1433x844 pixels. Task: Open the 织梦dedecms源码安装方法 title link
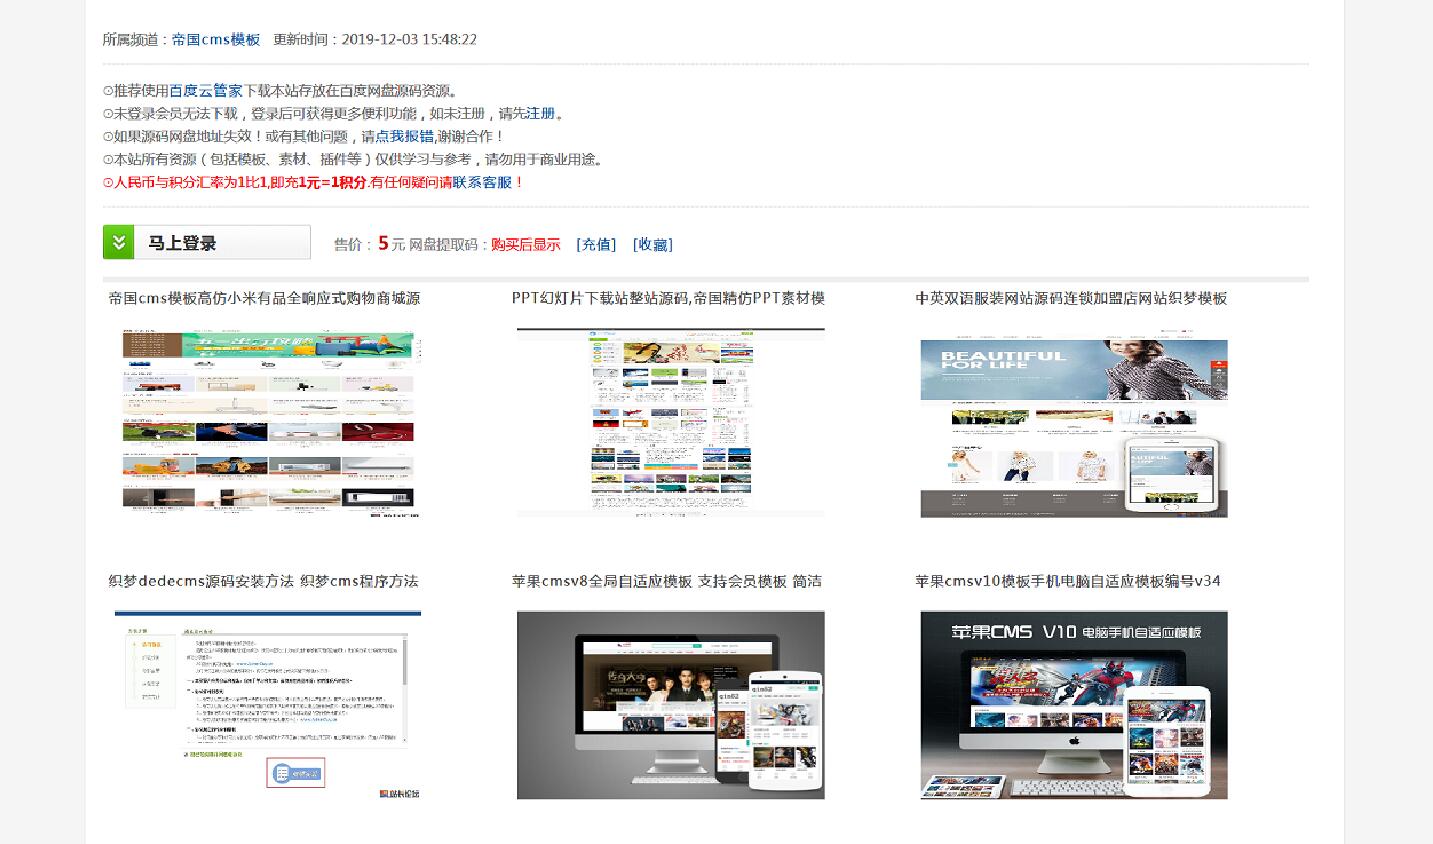point(263,581)
